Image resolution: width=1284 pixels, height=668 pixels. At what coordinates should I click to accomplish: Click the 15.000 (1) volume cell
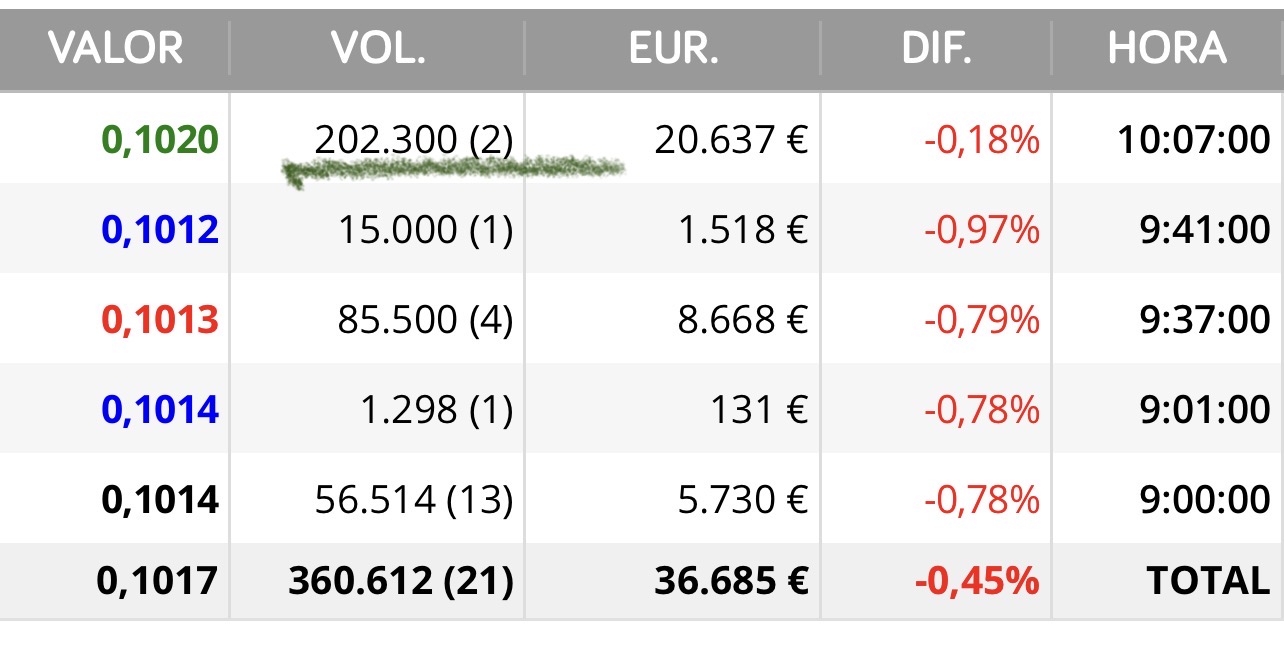pyautogui.click(x=425, y=230)
